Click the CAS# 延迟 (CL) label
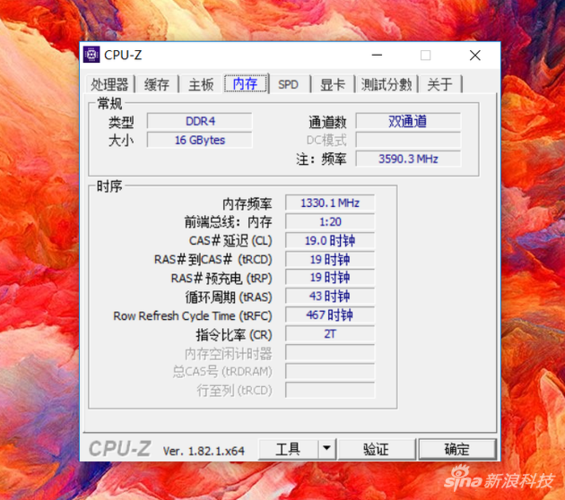 (x=231, y=241)
